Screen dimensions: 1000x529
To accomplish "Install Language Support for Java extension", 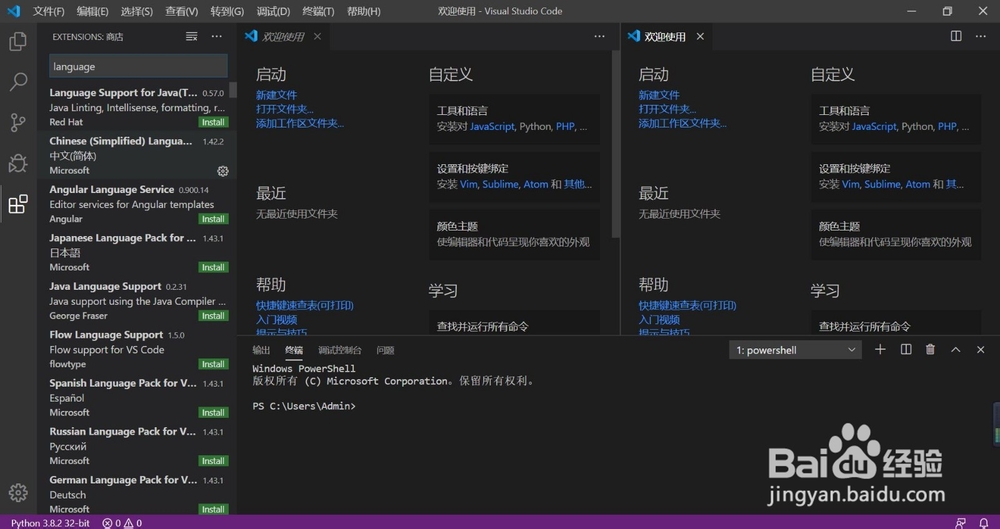I will tap(213, 123).
